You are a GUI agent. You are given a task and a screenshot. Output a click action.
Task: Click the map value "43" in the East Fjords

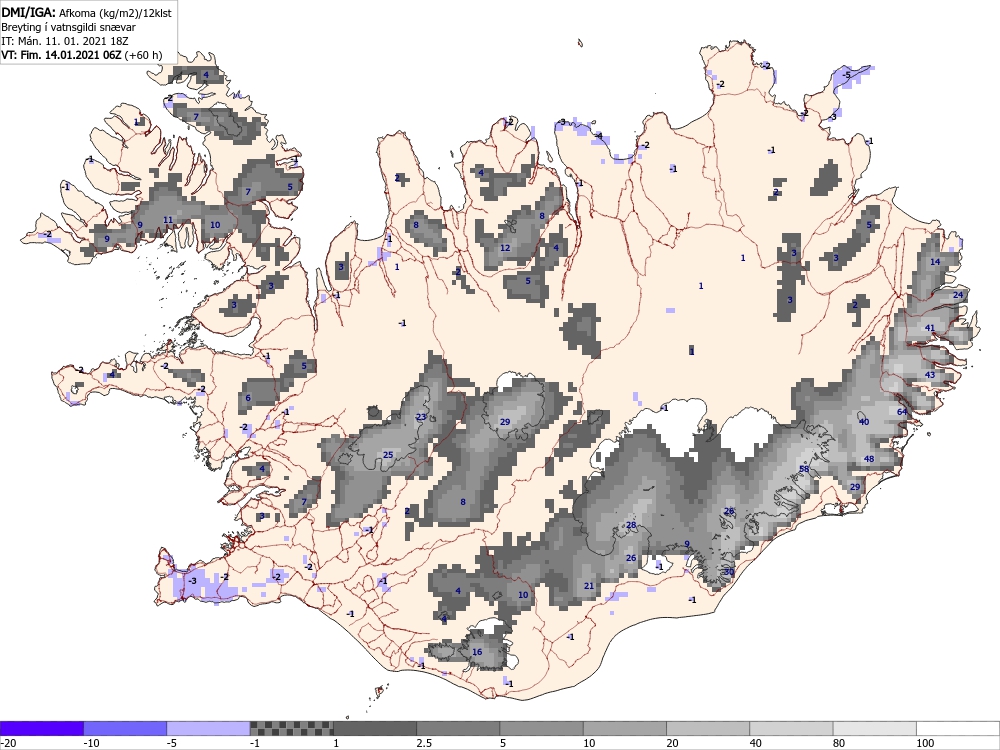pyautogui.click(x=930, y=375)
